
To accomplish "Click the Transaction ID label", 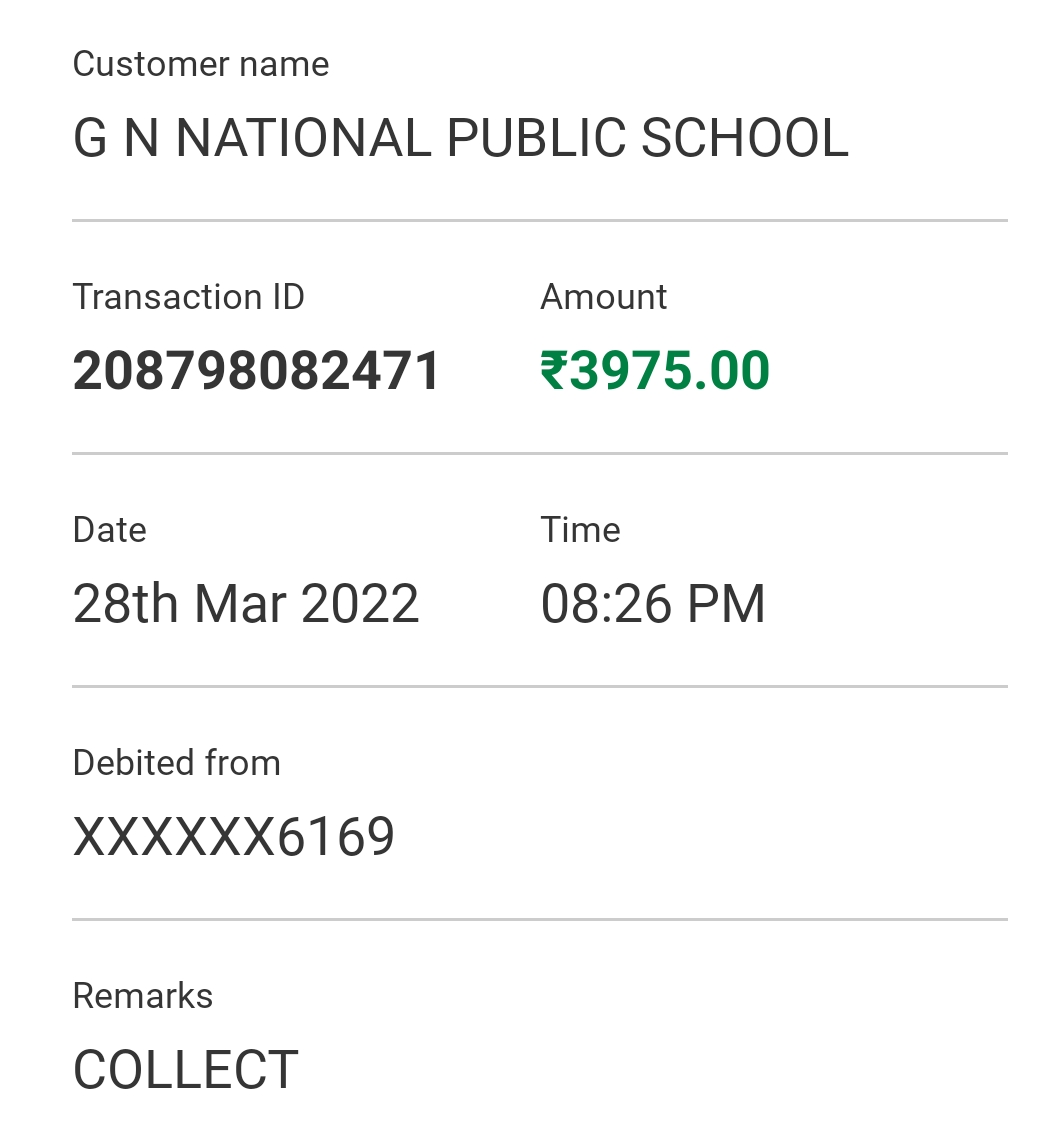I will tap(188, 297).
